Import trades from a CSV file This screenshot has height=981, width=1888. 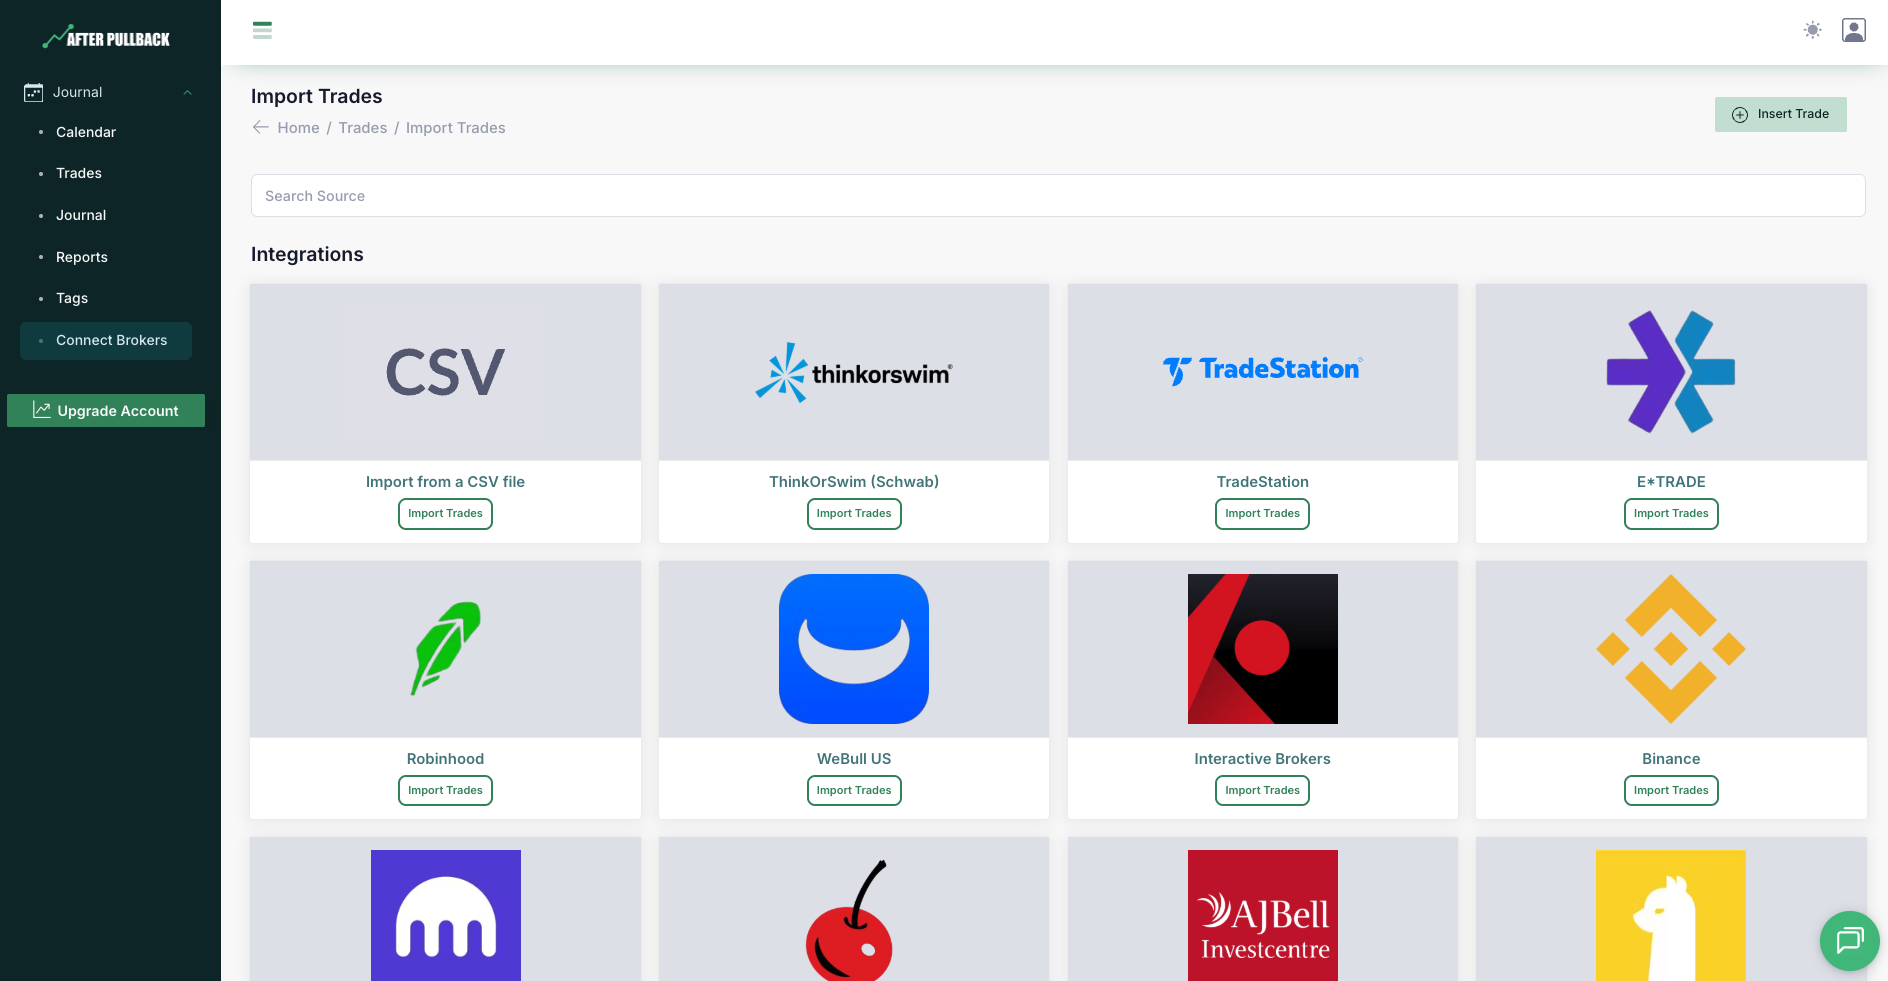point(445,514)
